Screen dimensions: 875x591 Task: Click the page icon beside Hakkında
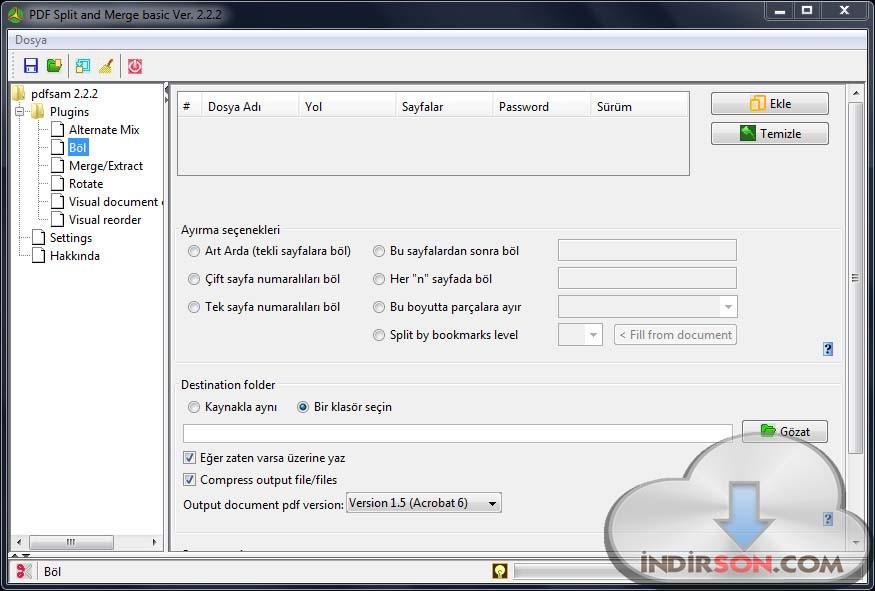click(x=39, y=256)
